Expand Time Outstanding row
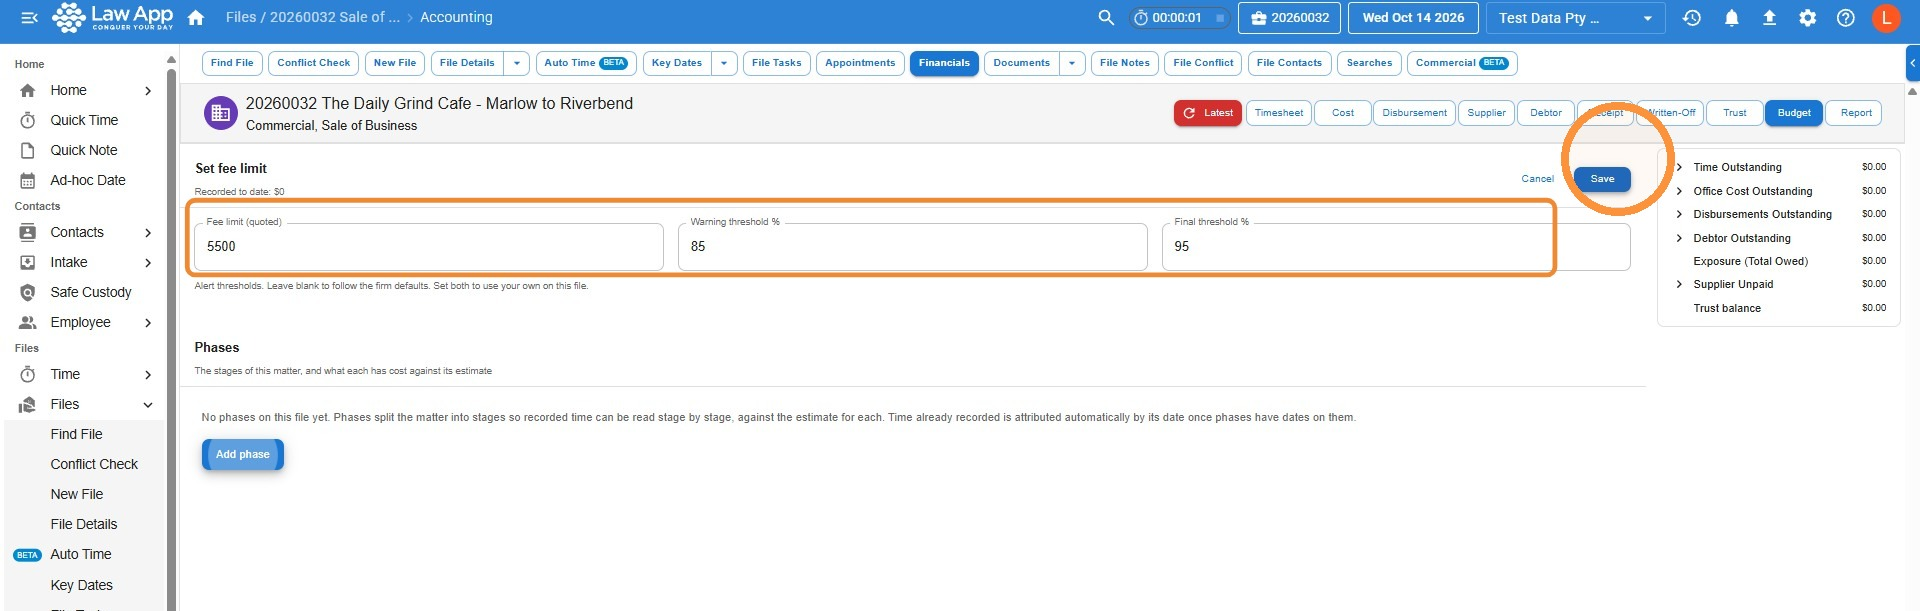This screenshot has width=1920, height=611. (1679, 167)
